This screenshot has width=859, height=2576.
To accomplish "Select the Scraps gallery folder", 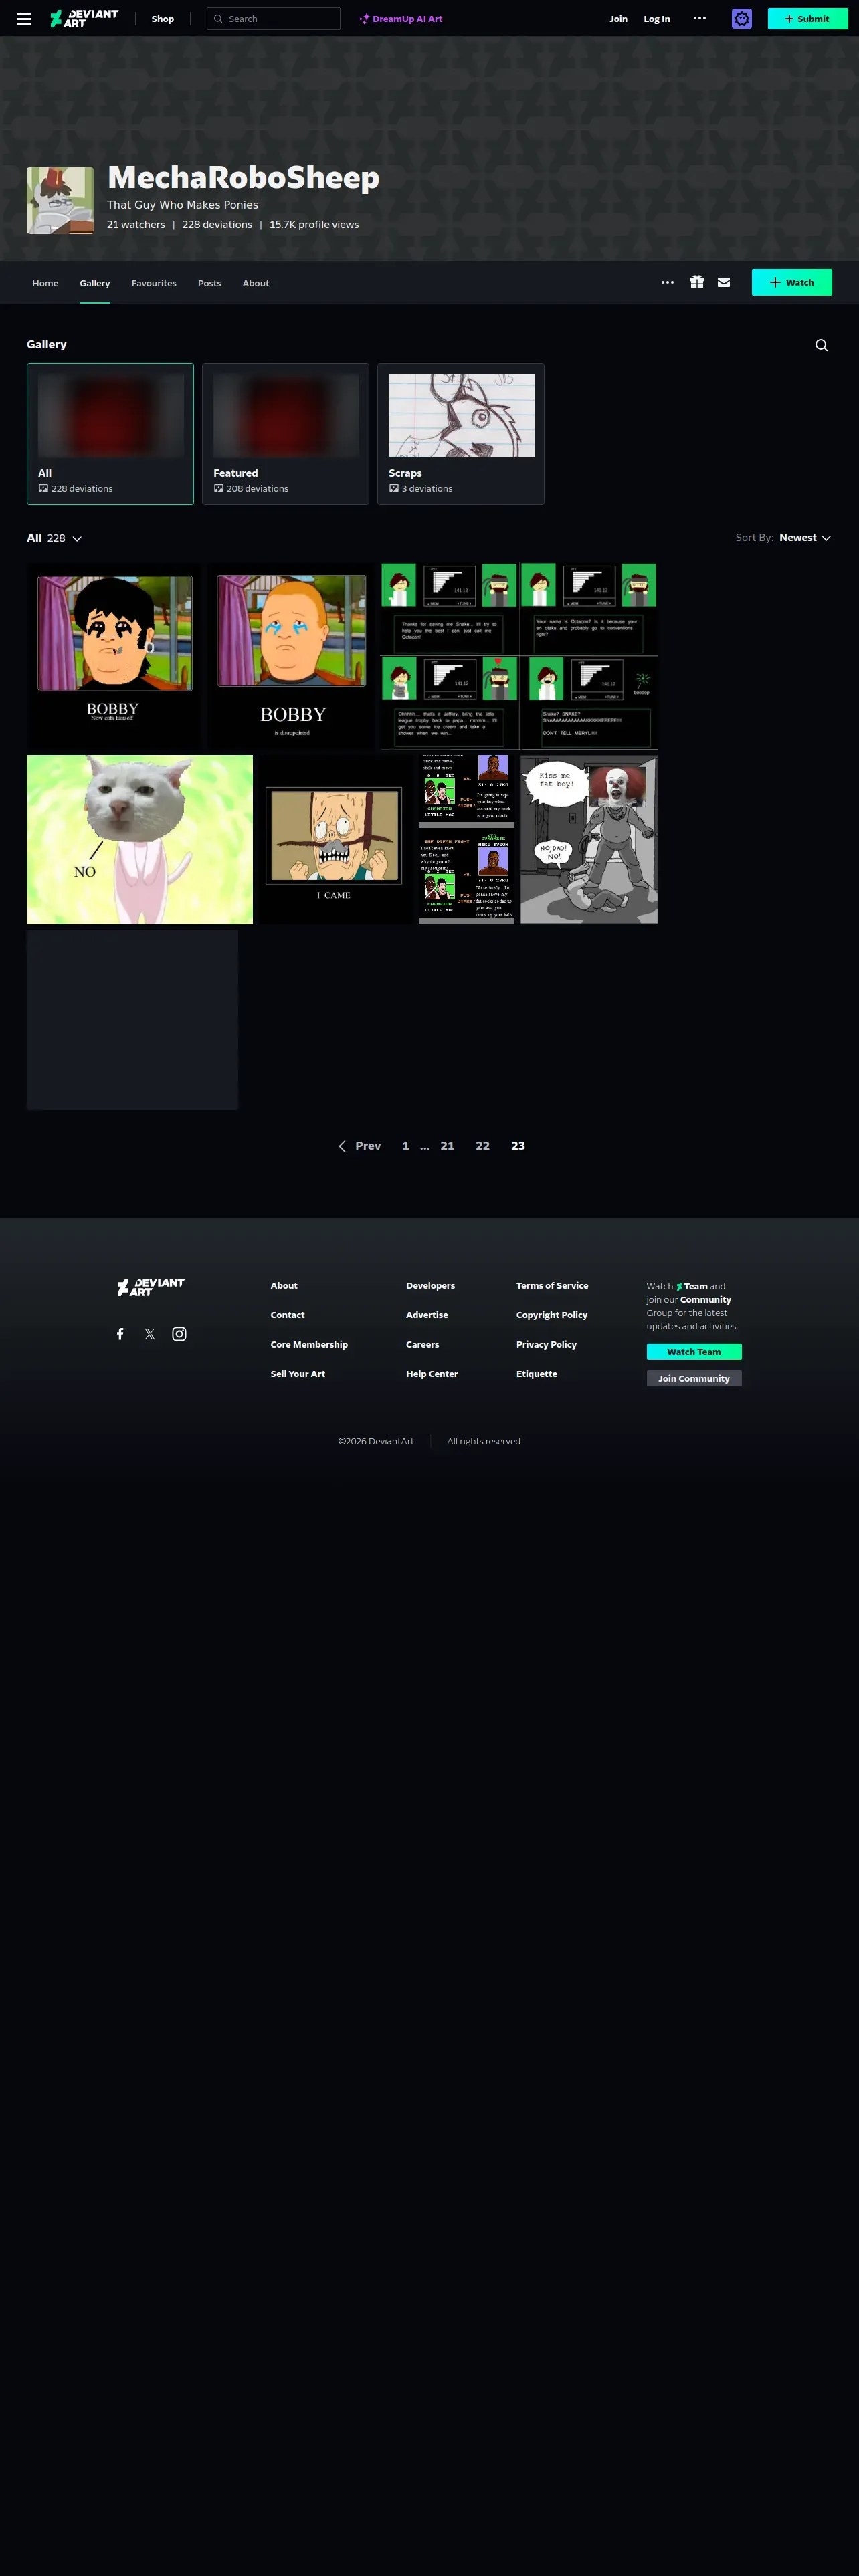I will point(461,434).
